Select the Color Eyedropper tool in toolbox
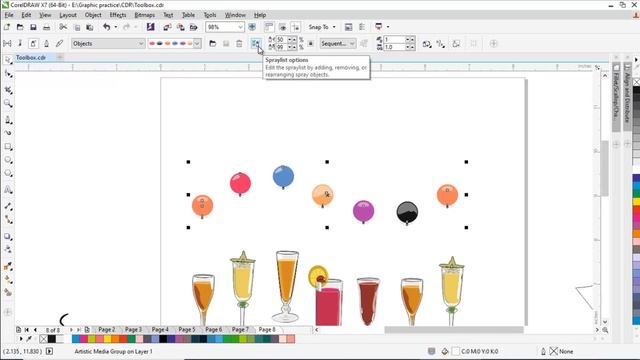The width and height of the screenshot is (640, 360). click(x=8, y=266)
